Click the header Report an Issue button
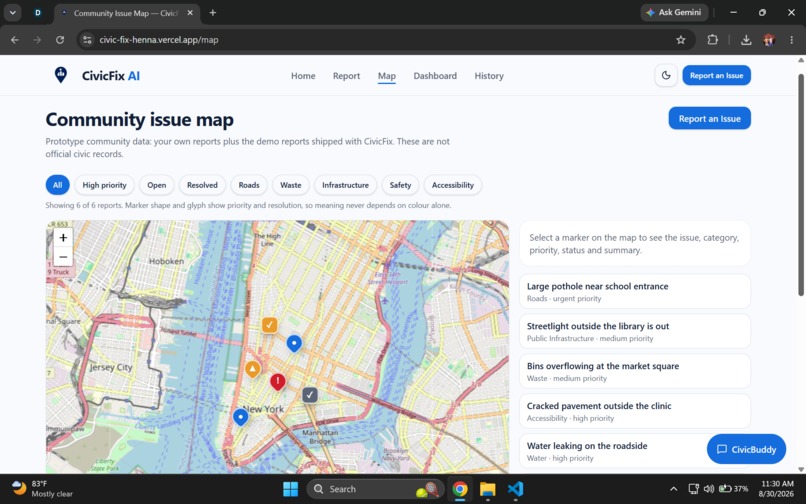806x504 pixels. click(x=716, y=75)
